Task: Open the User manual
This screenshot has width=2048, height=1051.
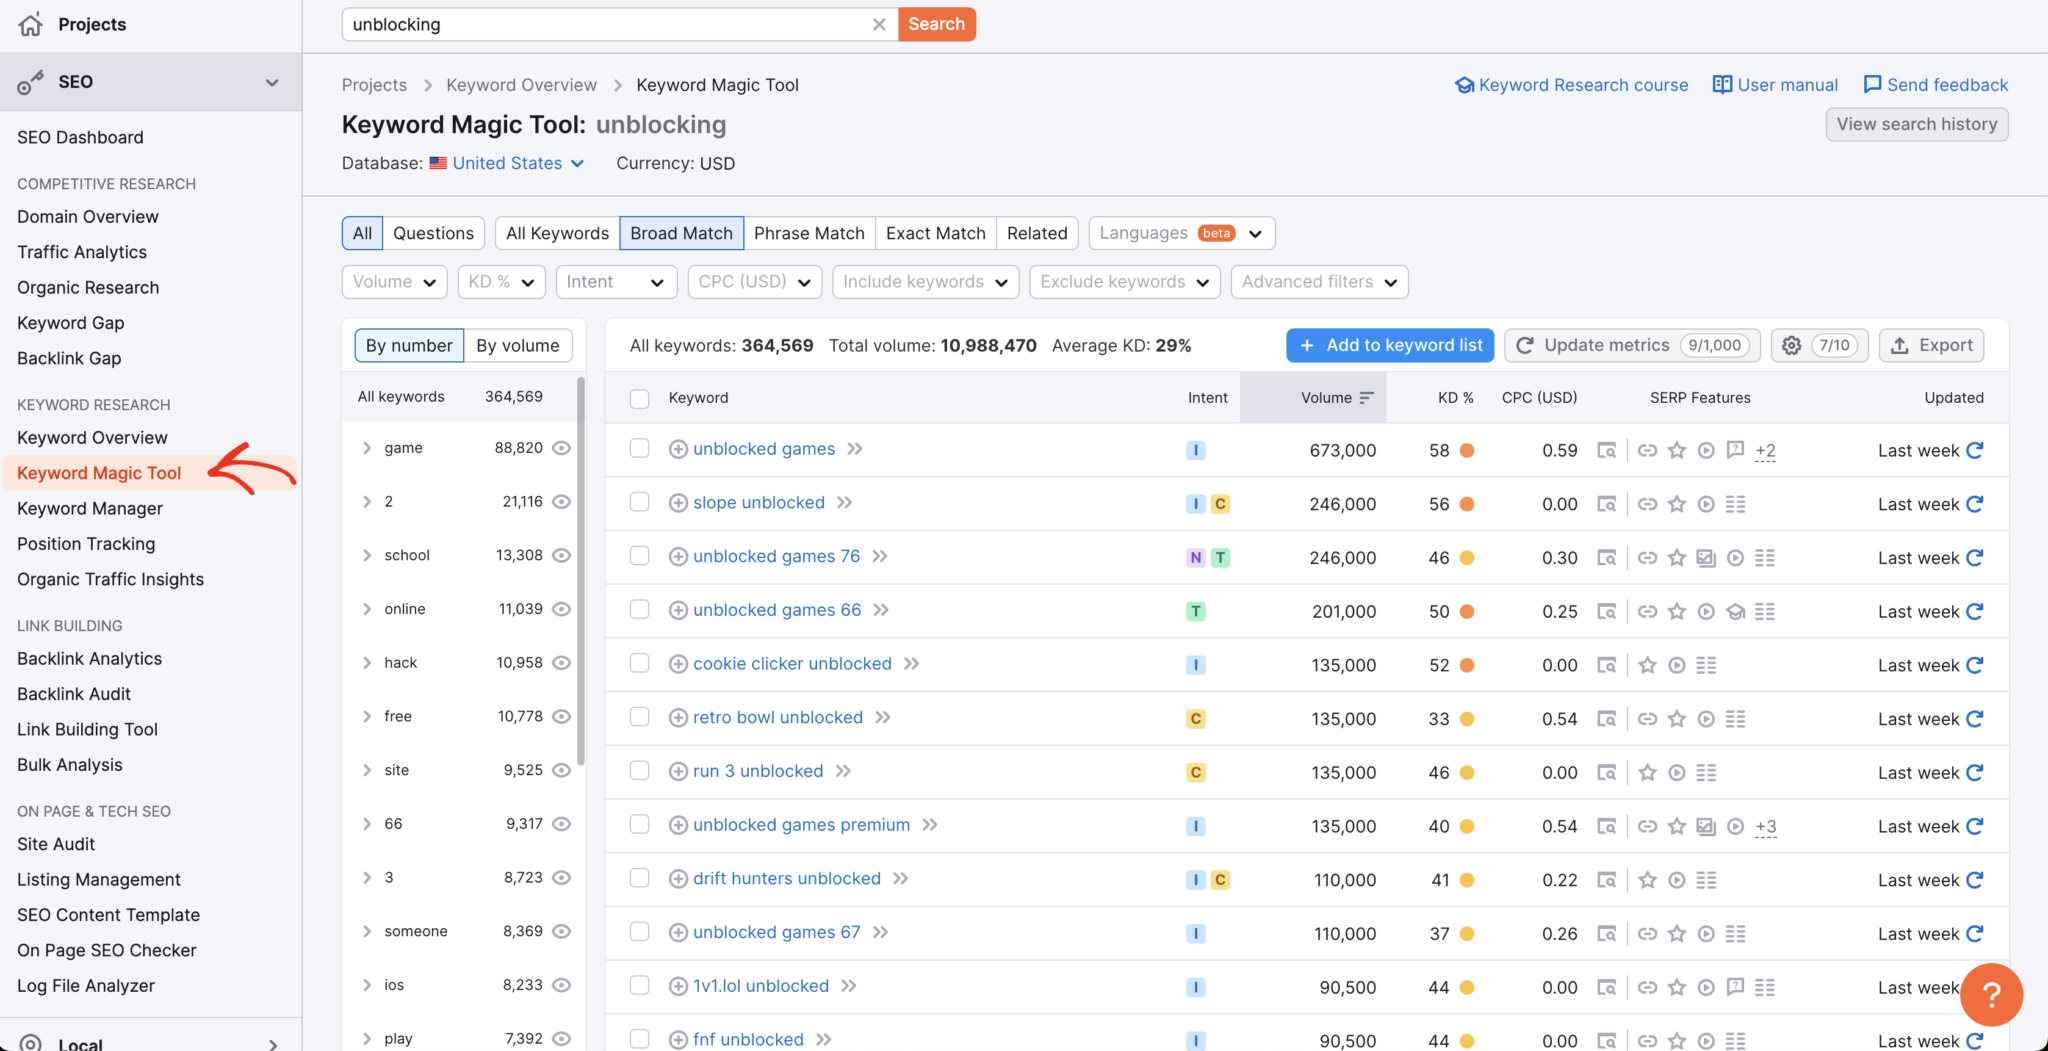Action: (1785, 85)
